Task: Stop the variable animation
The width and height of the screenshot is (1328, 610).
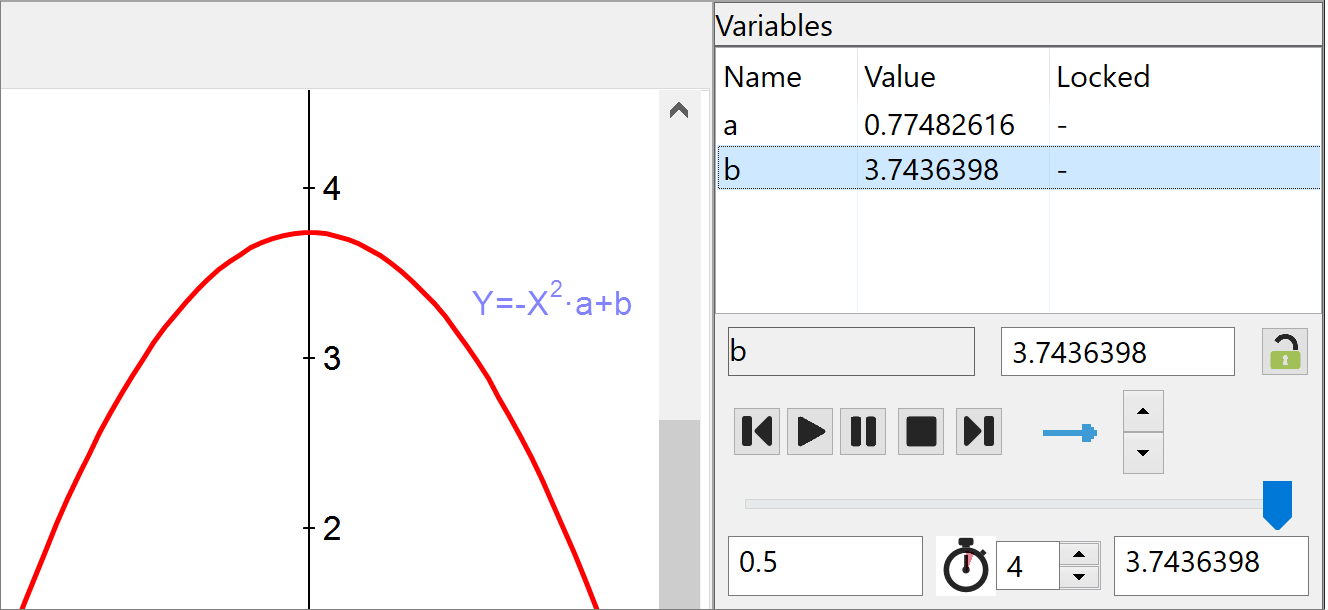Action: pos(920,431)
